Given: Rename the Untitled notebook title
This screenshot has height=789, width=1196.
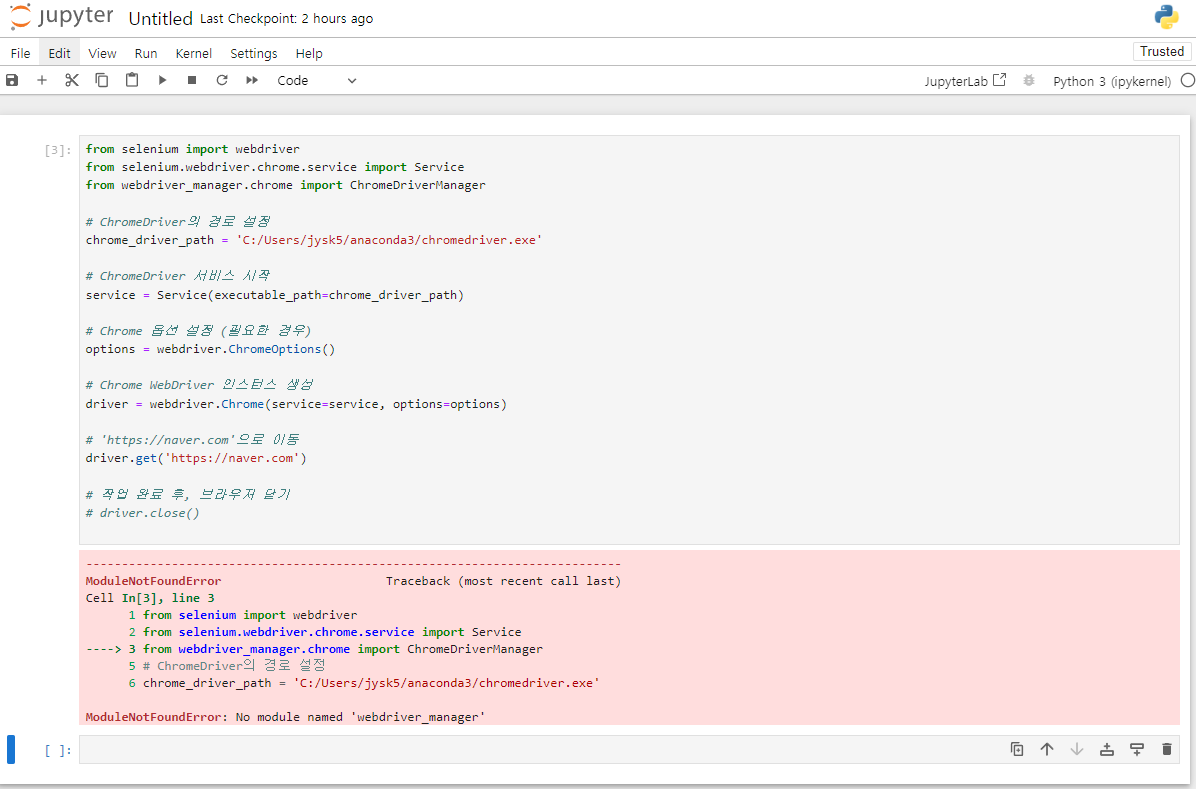Looking at the screenshot, I should coord(160,18).
